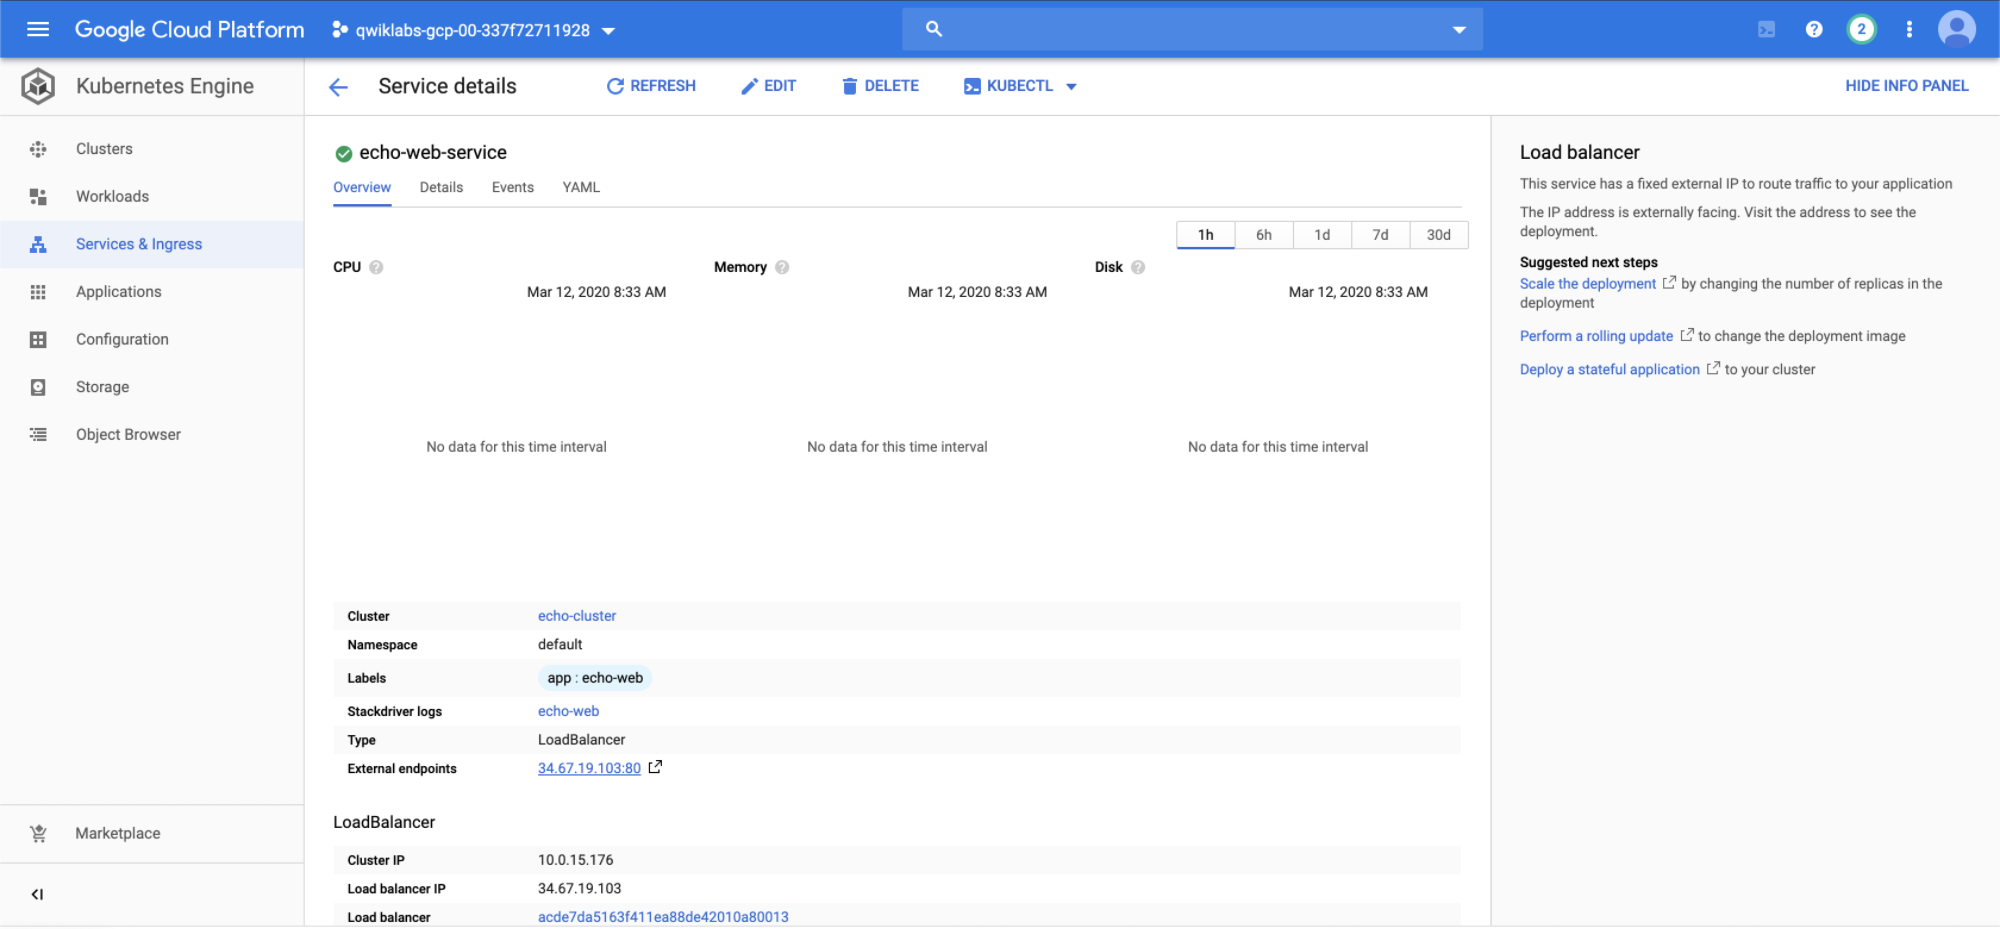
Task: Click the EDIT button
Action: pos(768,86)
